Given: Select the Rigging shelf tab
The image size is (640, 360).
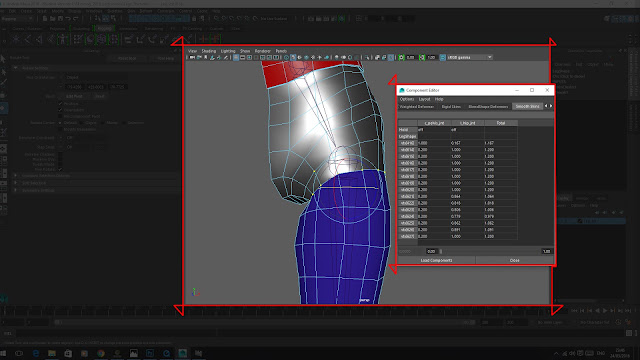Looking at the screenshot, I should click(x=104, y=29).
